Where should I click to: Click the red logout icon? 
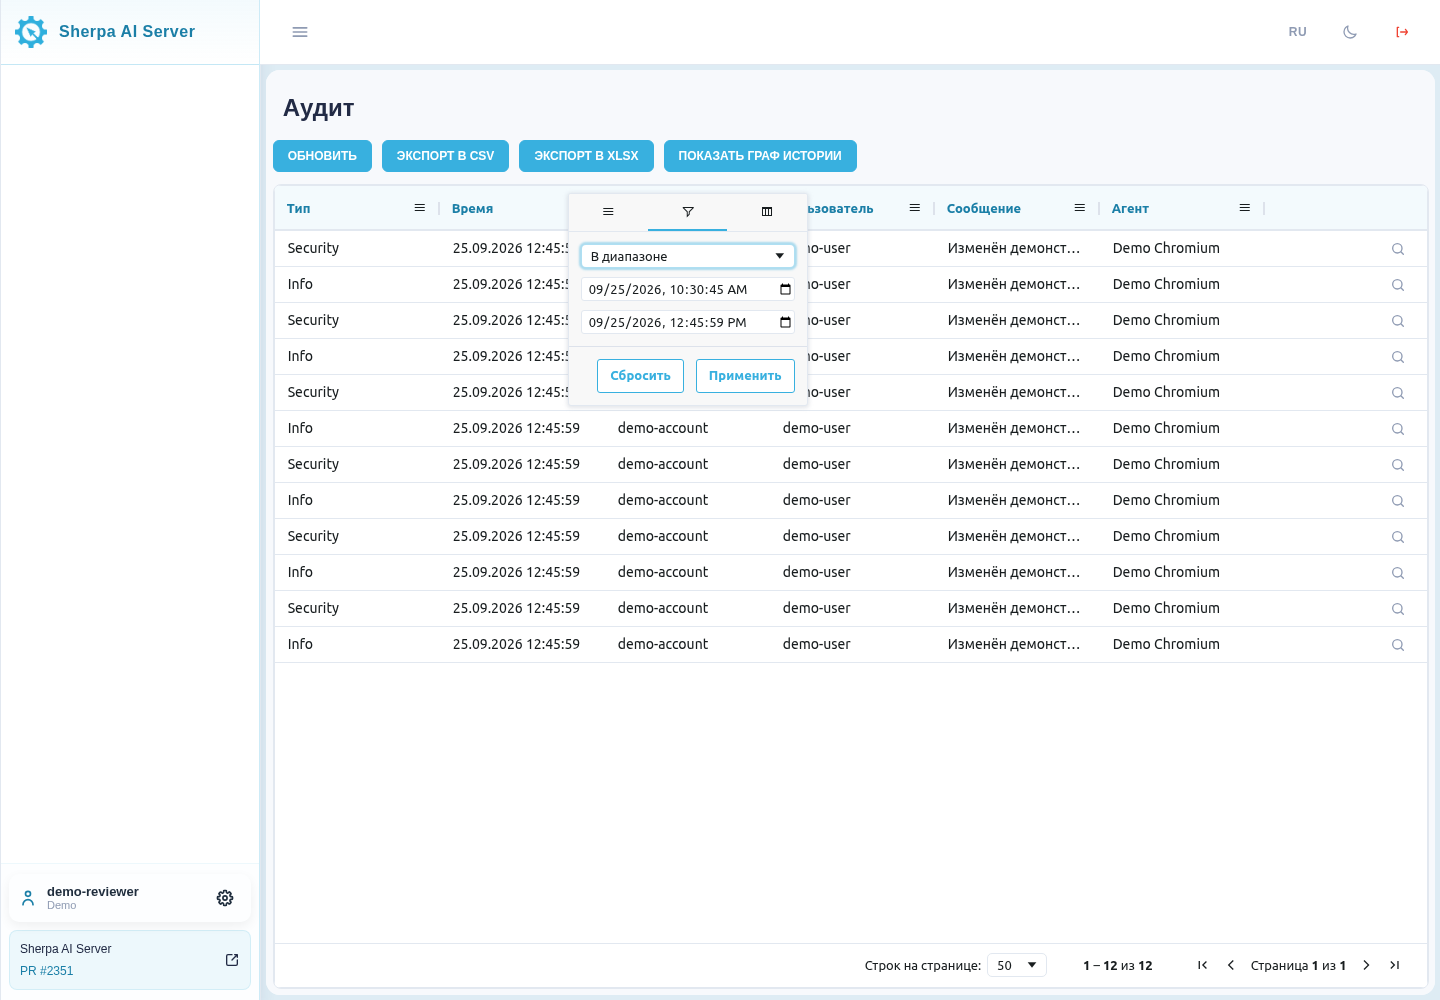(x=1402, y=32)
